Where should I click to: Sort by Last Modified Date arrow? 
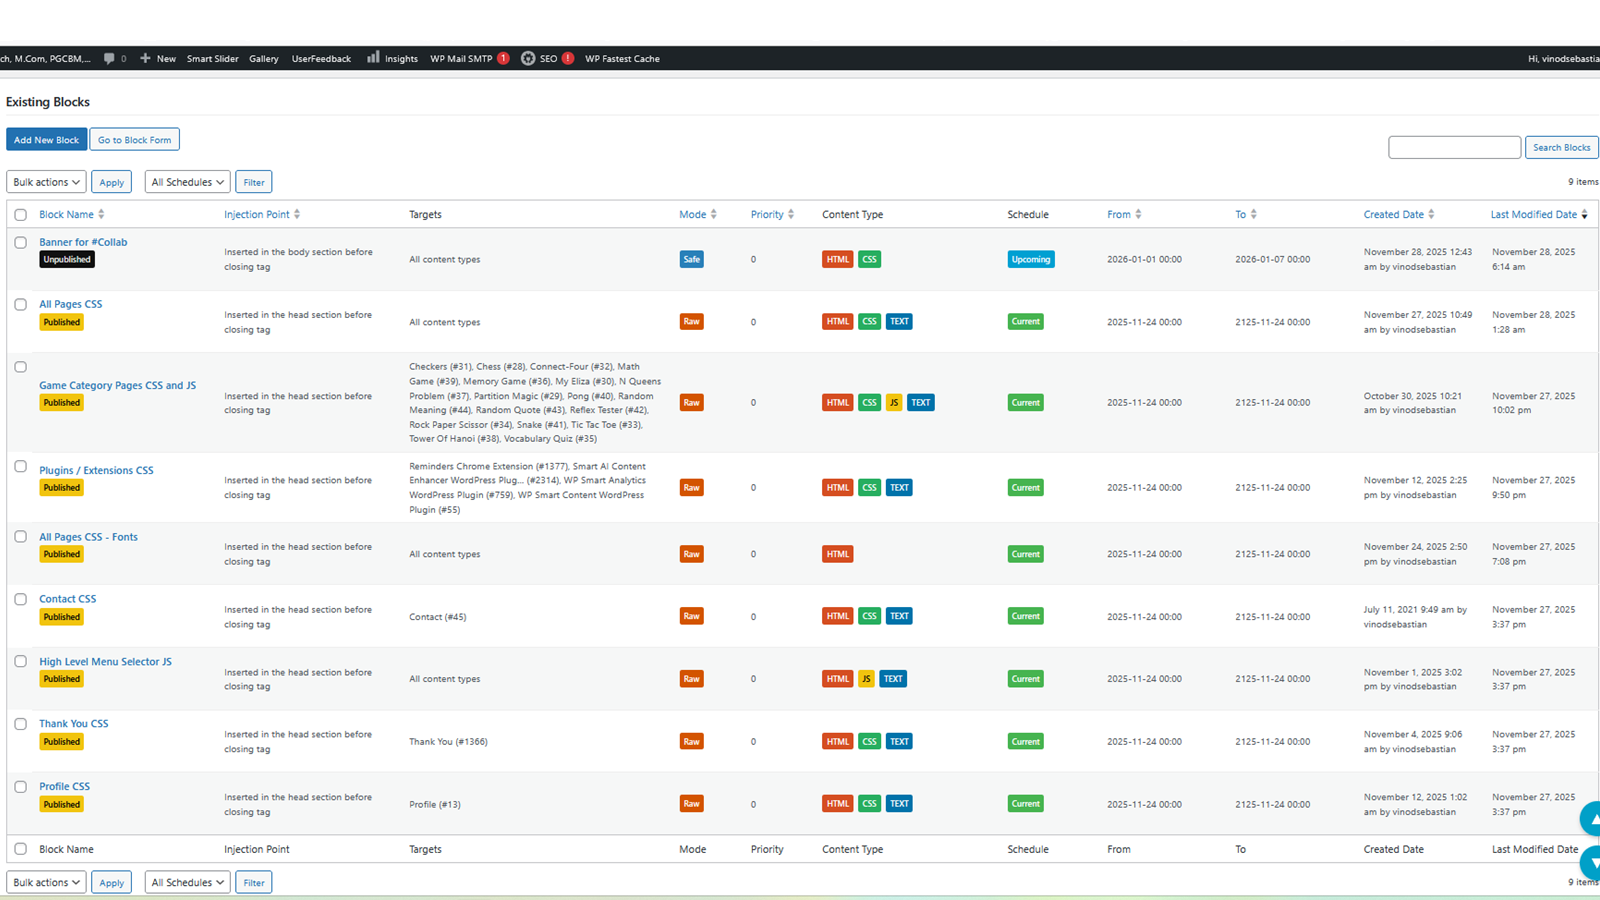(x=1584, y=215)
